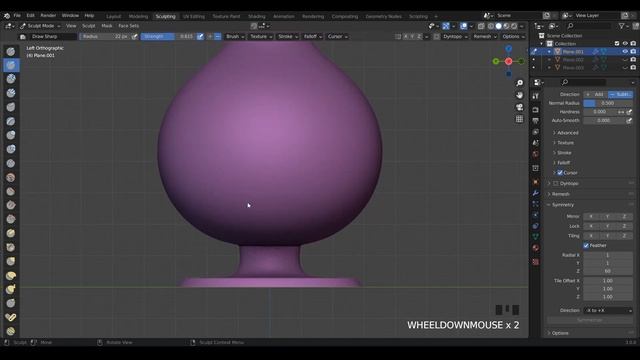Click the viewport zoom magnifier icon
This screenshot has width=640, height=360.
pyautogui.click(x=519, y=83)
